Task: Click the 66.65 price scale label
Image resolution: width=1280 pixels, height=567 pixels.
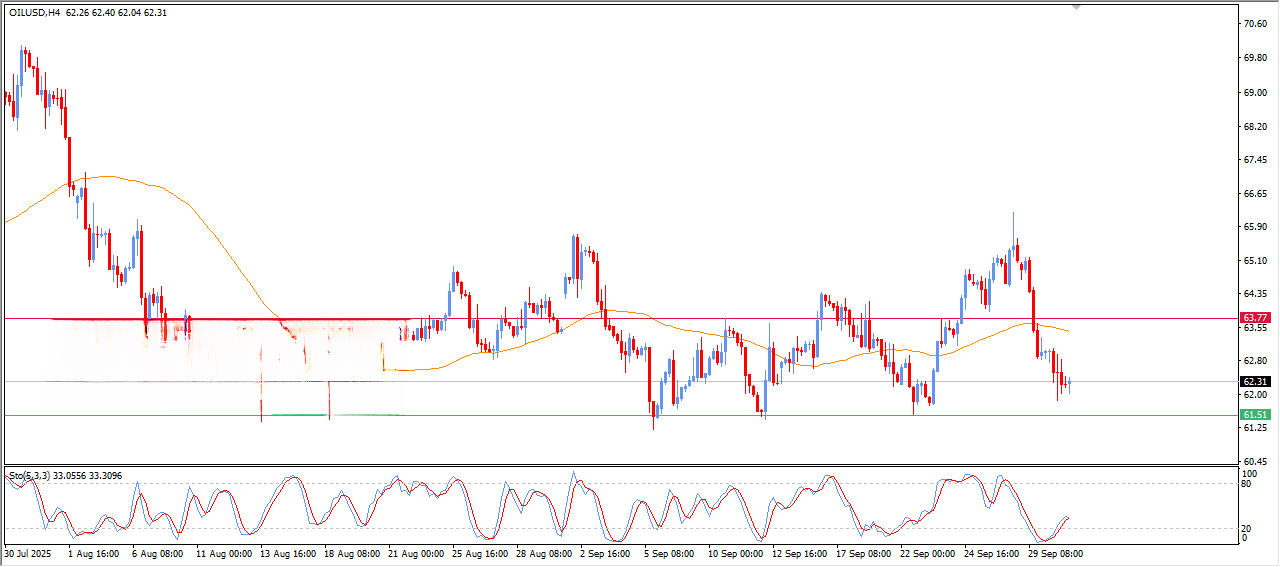Action: [1254, 194]
